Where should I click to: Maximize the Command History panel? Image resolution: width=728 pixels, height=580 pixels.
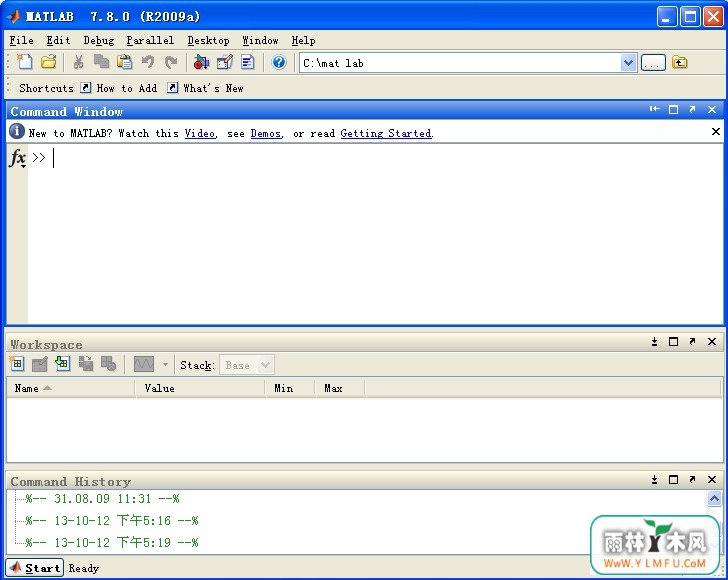coord(673,479)
